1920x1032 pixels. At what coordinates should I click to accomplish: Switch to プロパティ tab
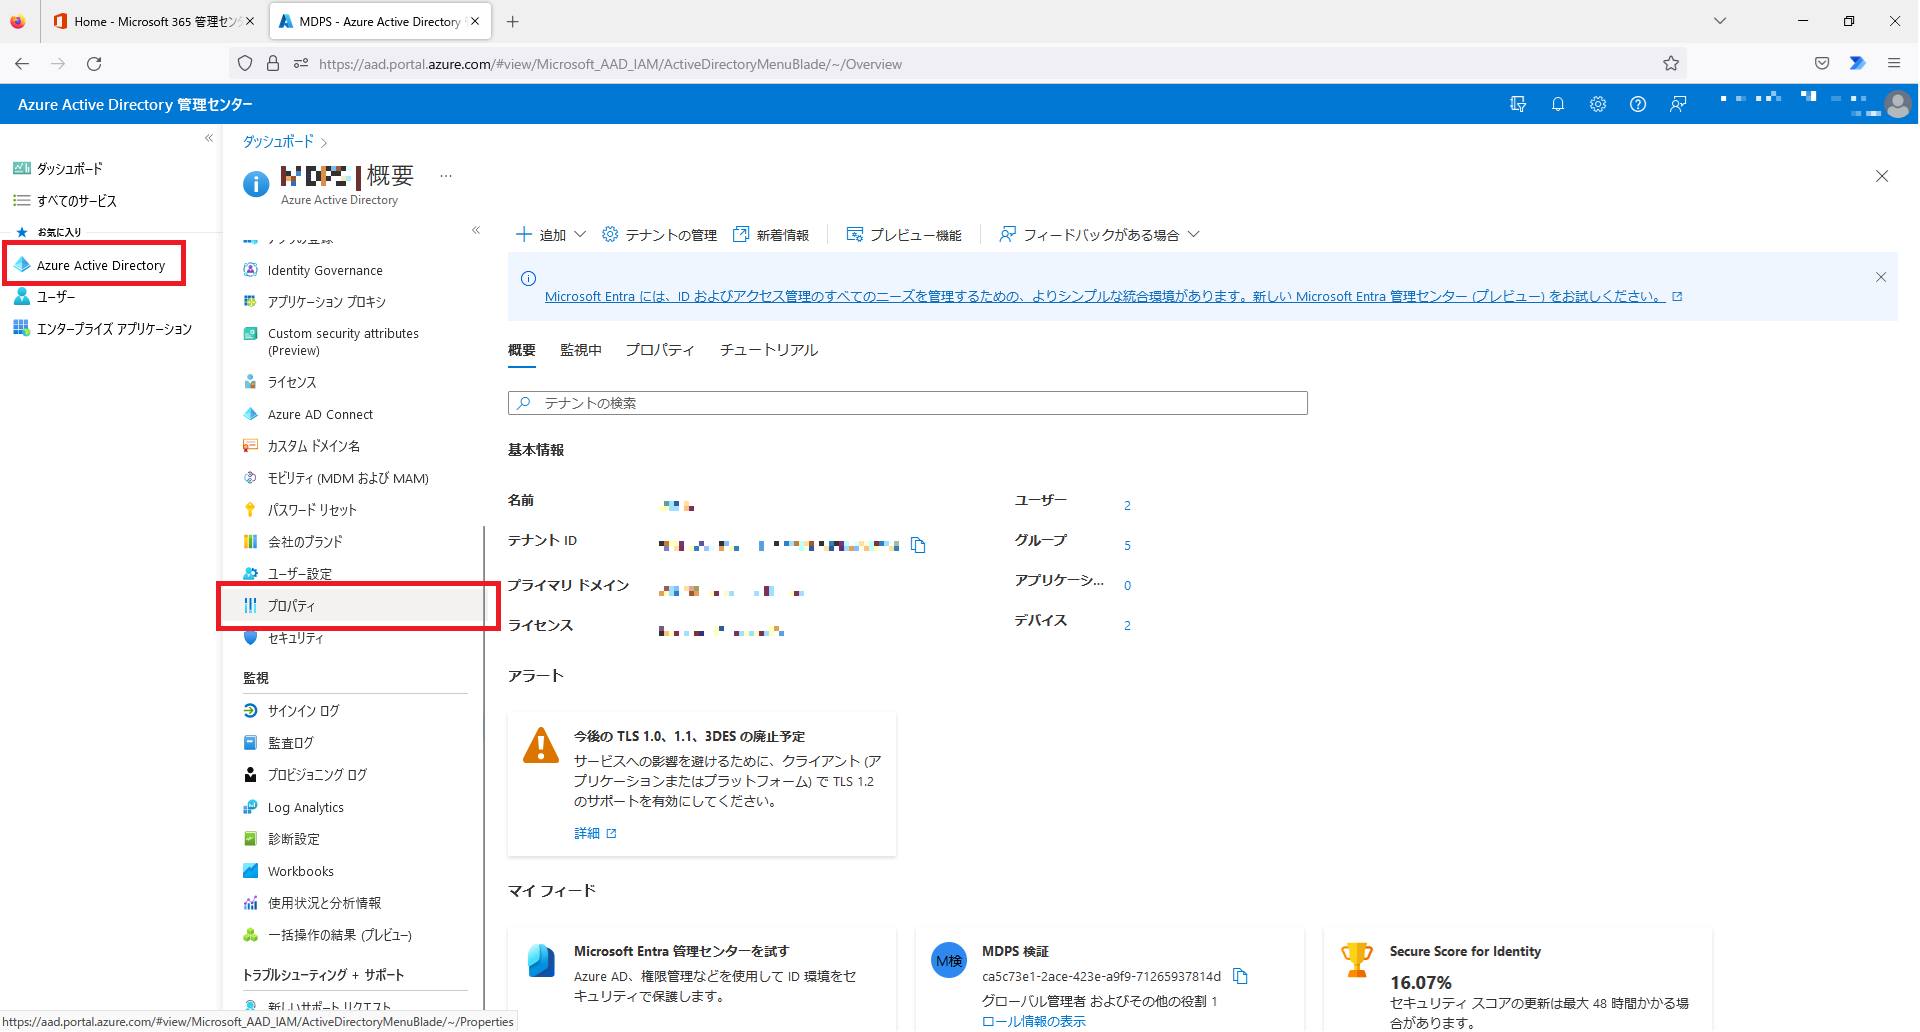[x=660, y=350]
